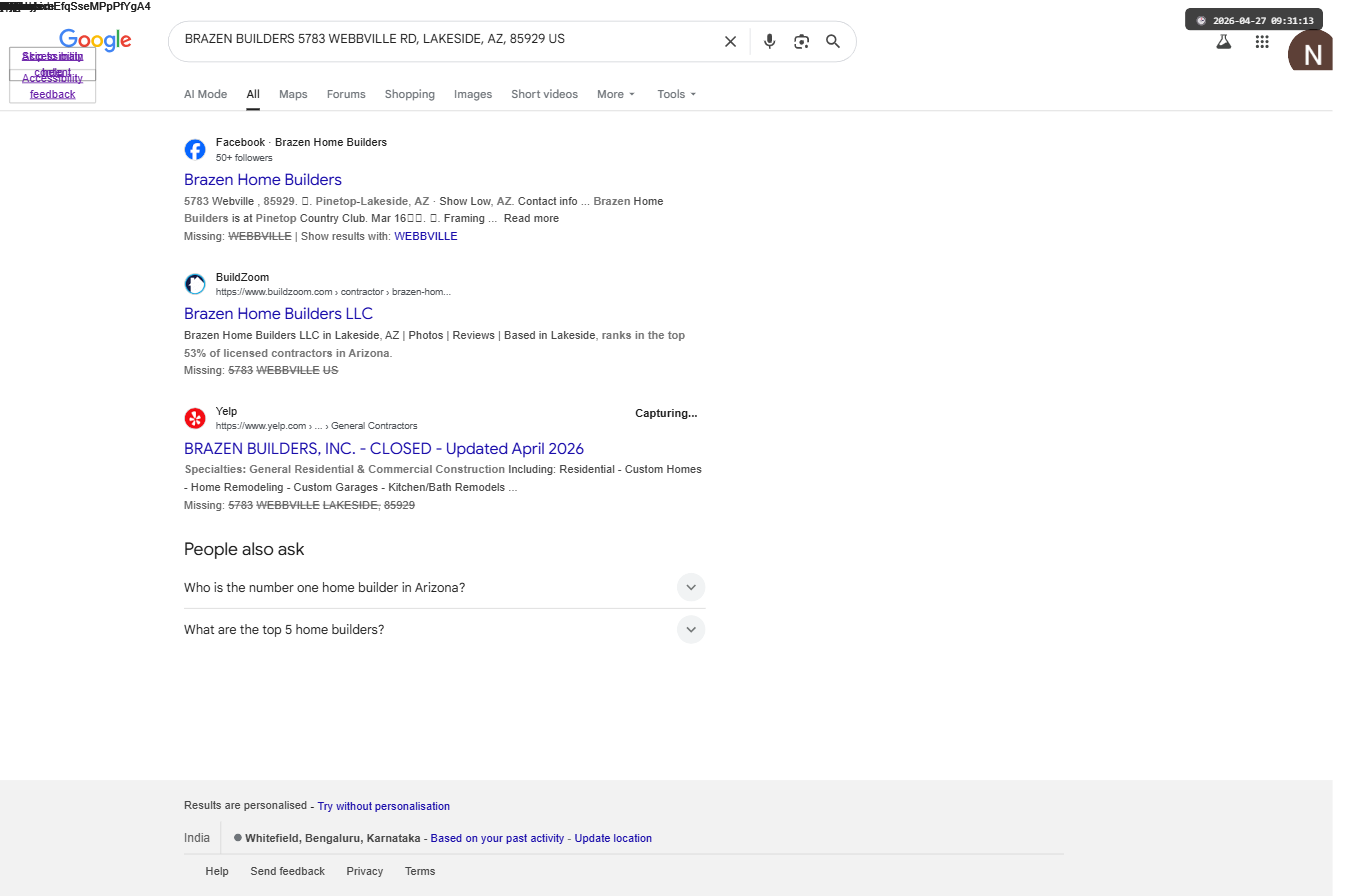Open the Help footer link
1348x896 pixels.
pyautogui.click(x=217, y=871)
